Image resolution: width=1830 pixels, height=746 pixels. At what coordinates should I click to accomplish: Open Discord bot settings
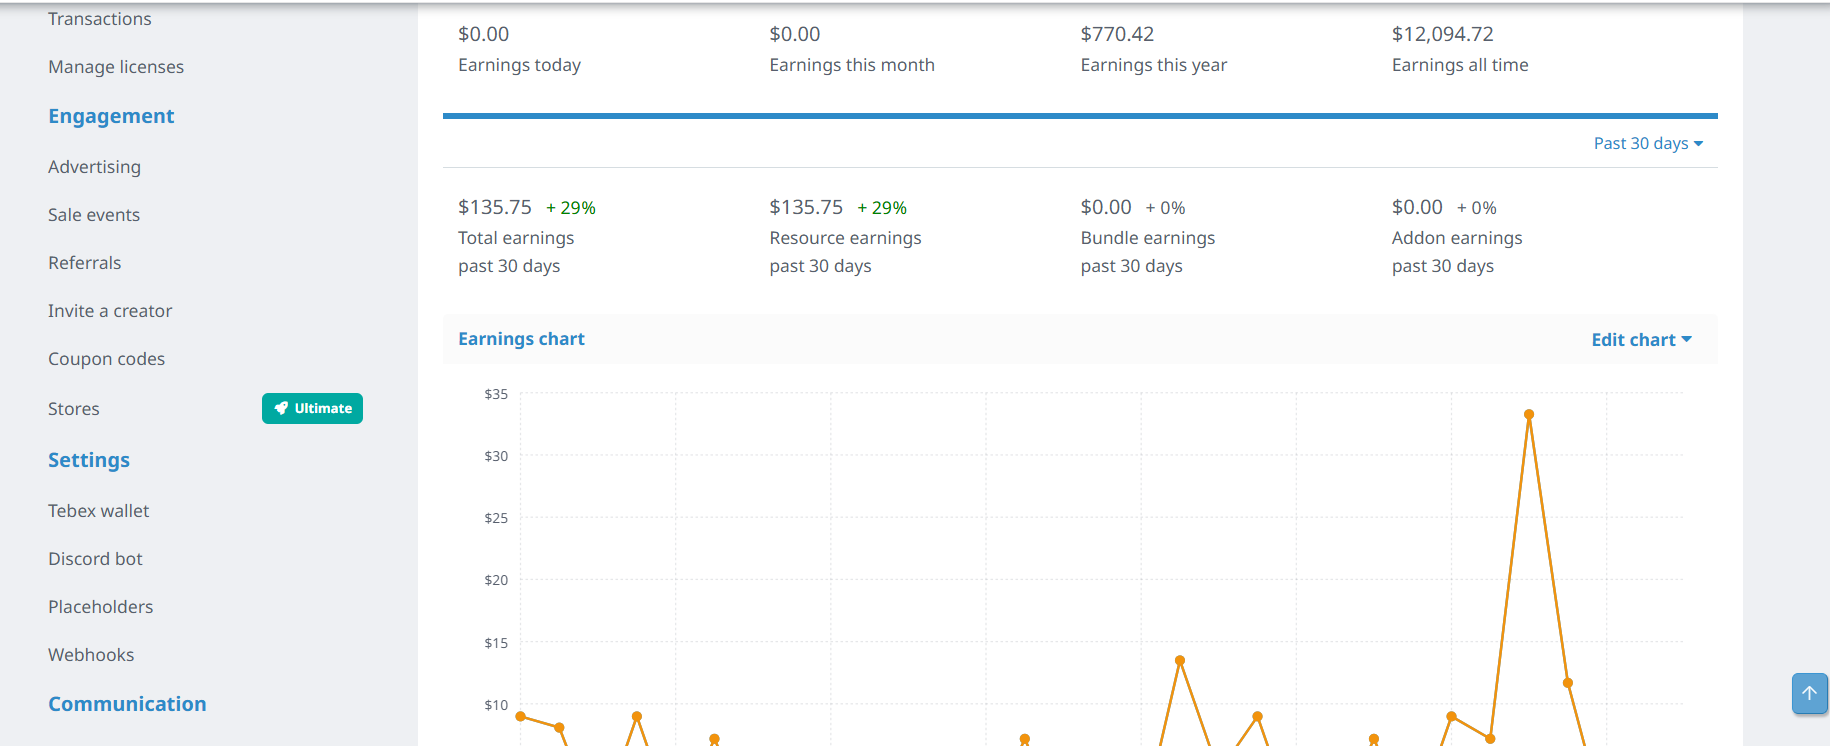click(95, 559)
